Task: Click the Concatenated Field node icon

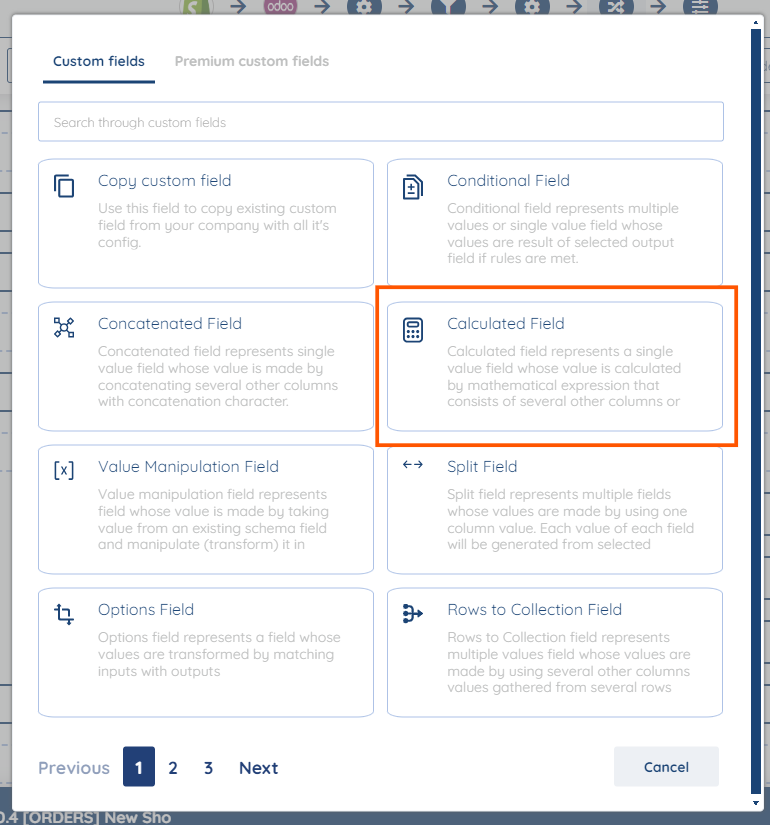Action: 64,327
